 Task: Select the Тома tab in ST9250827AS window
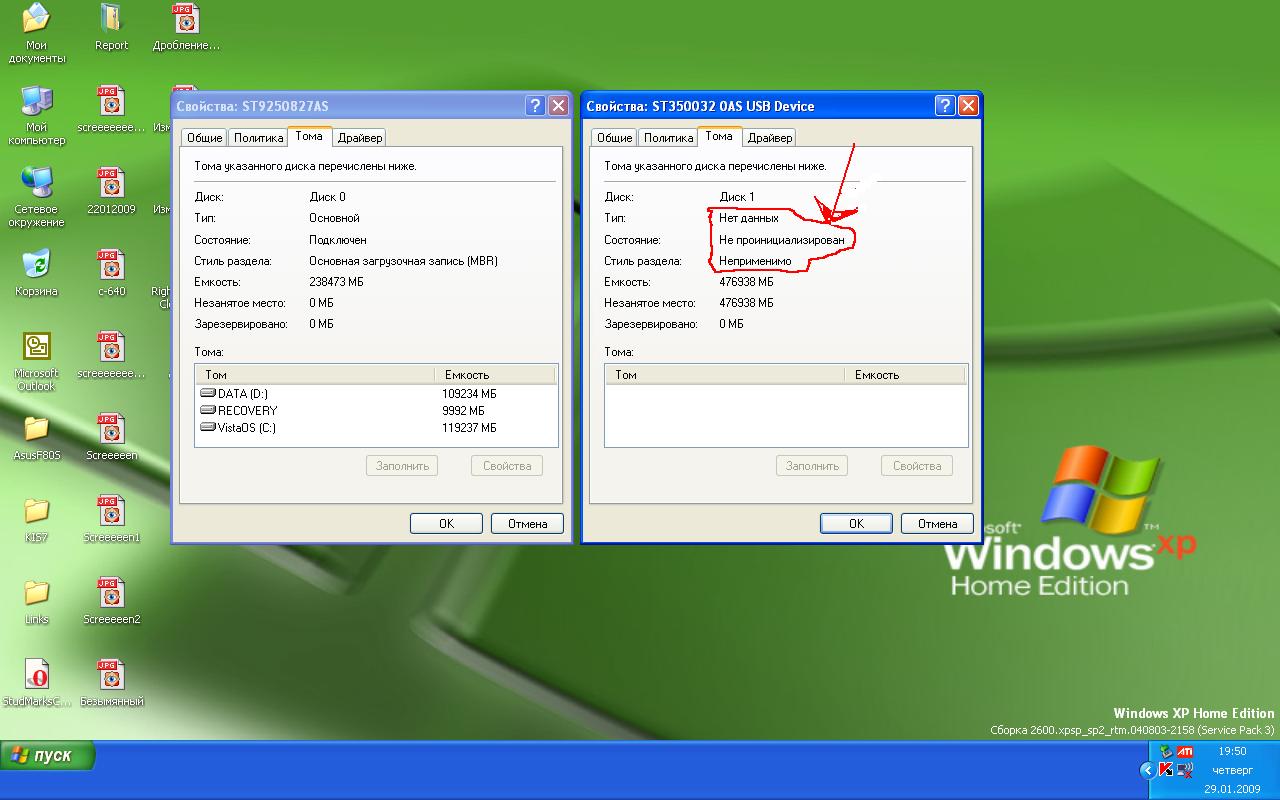310,136
